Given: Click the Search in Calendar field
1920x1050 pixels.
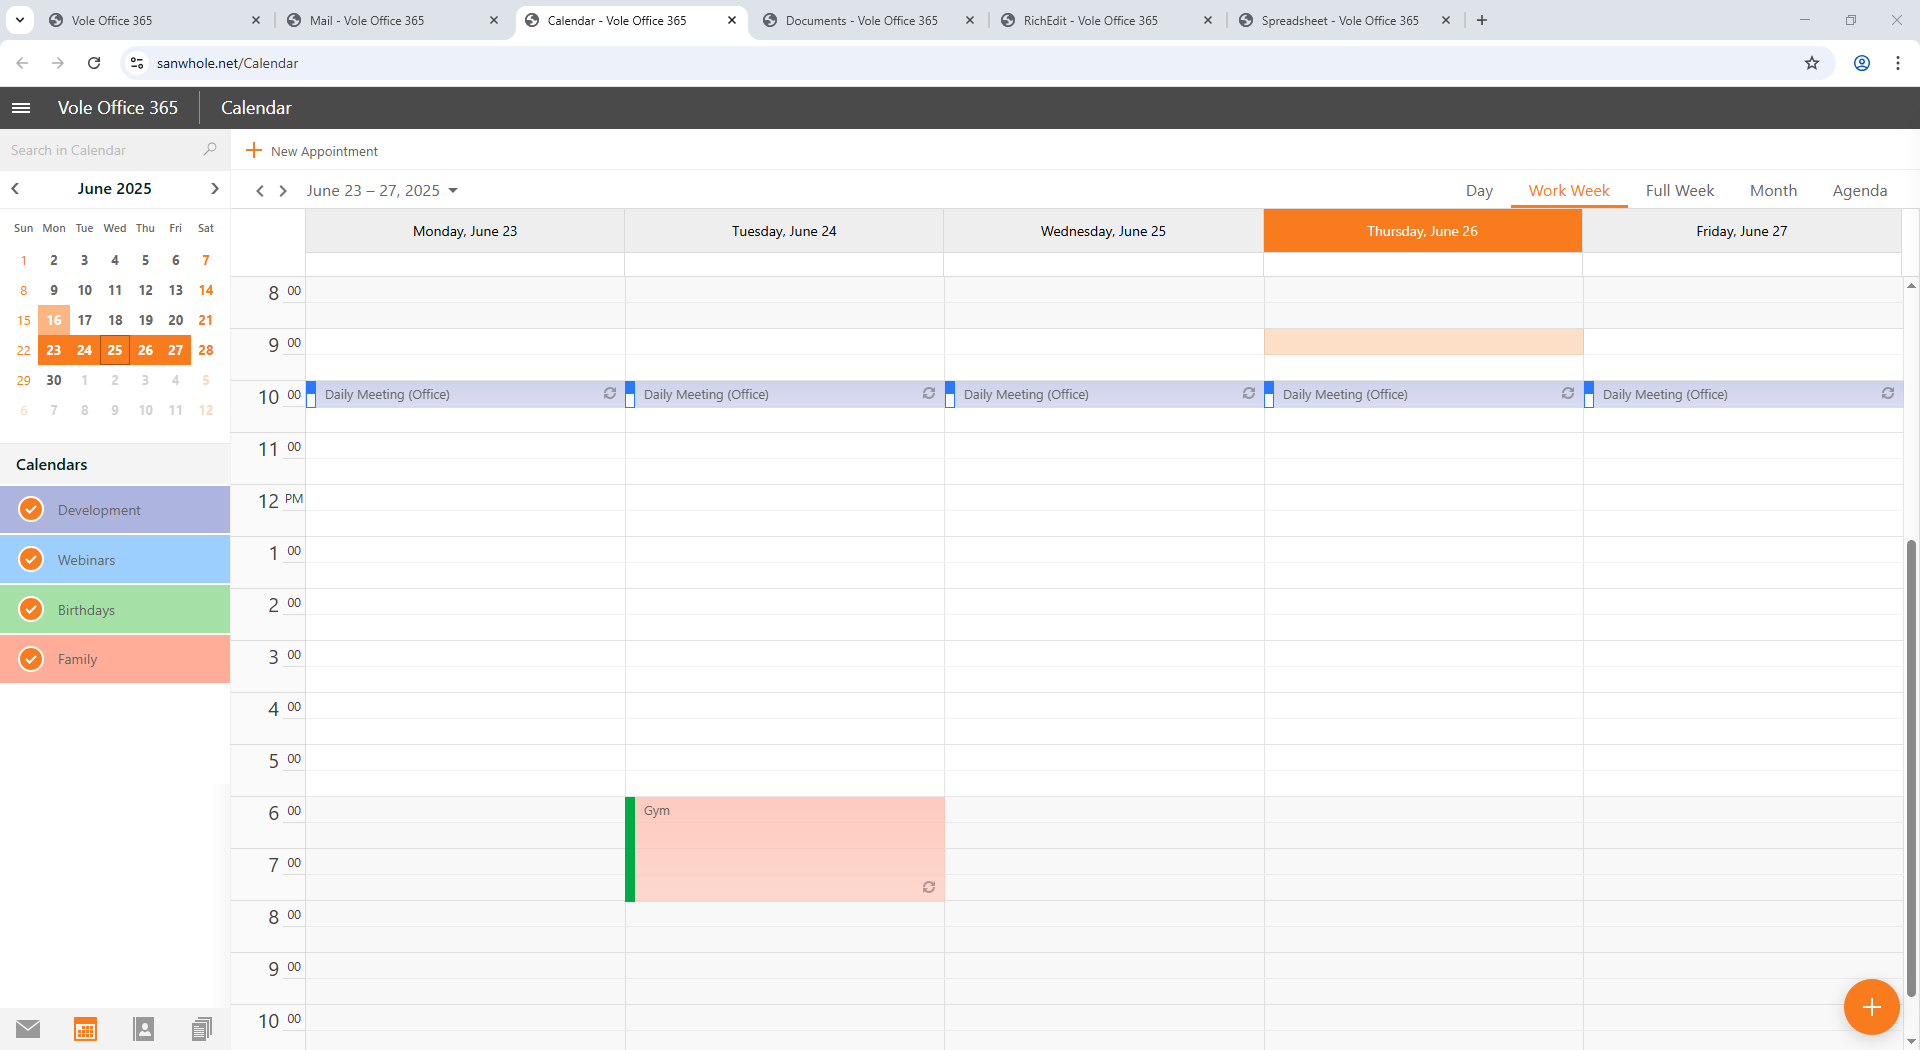Looking at the screenshot, I should (x=100, y=150).
